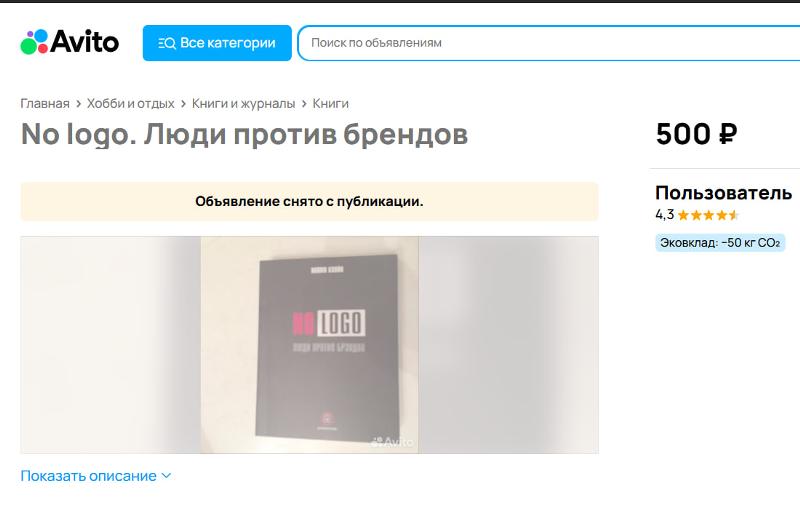The image size is (800, 505).
Task: Click the 4,3 rating number
Action: [665, 215]
